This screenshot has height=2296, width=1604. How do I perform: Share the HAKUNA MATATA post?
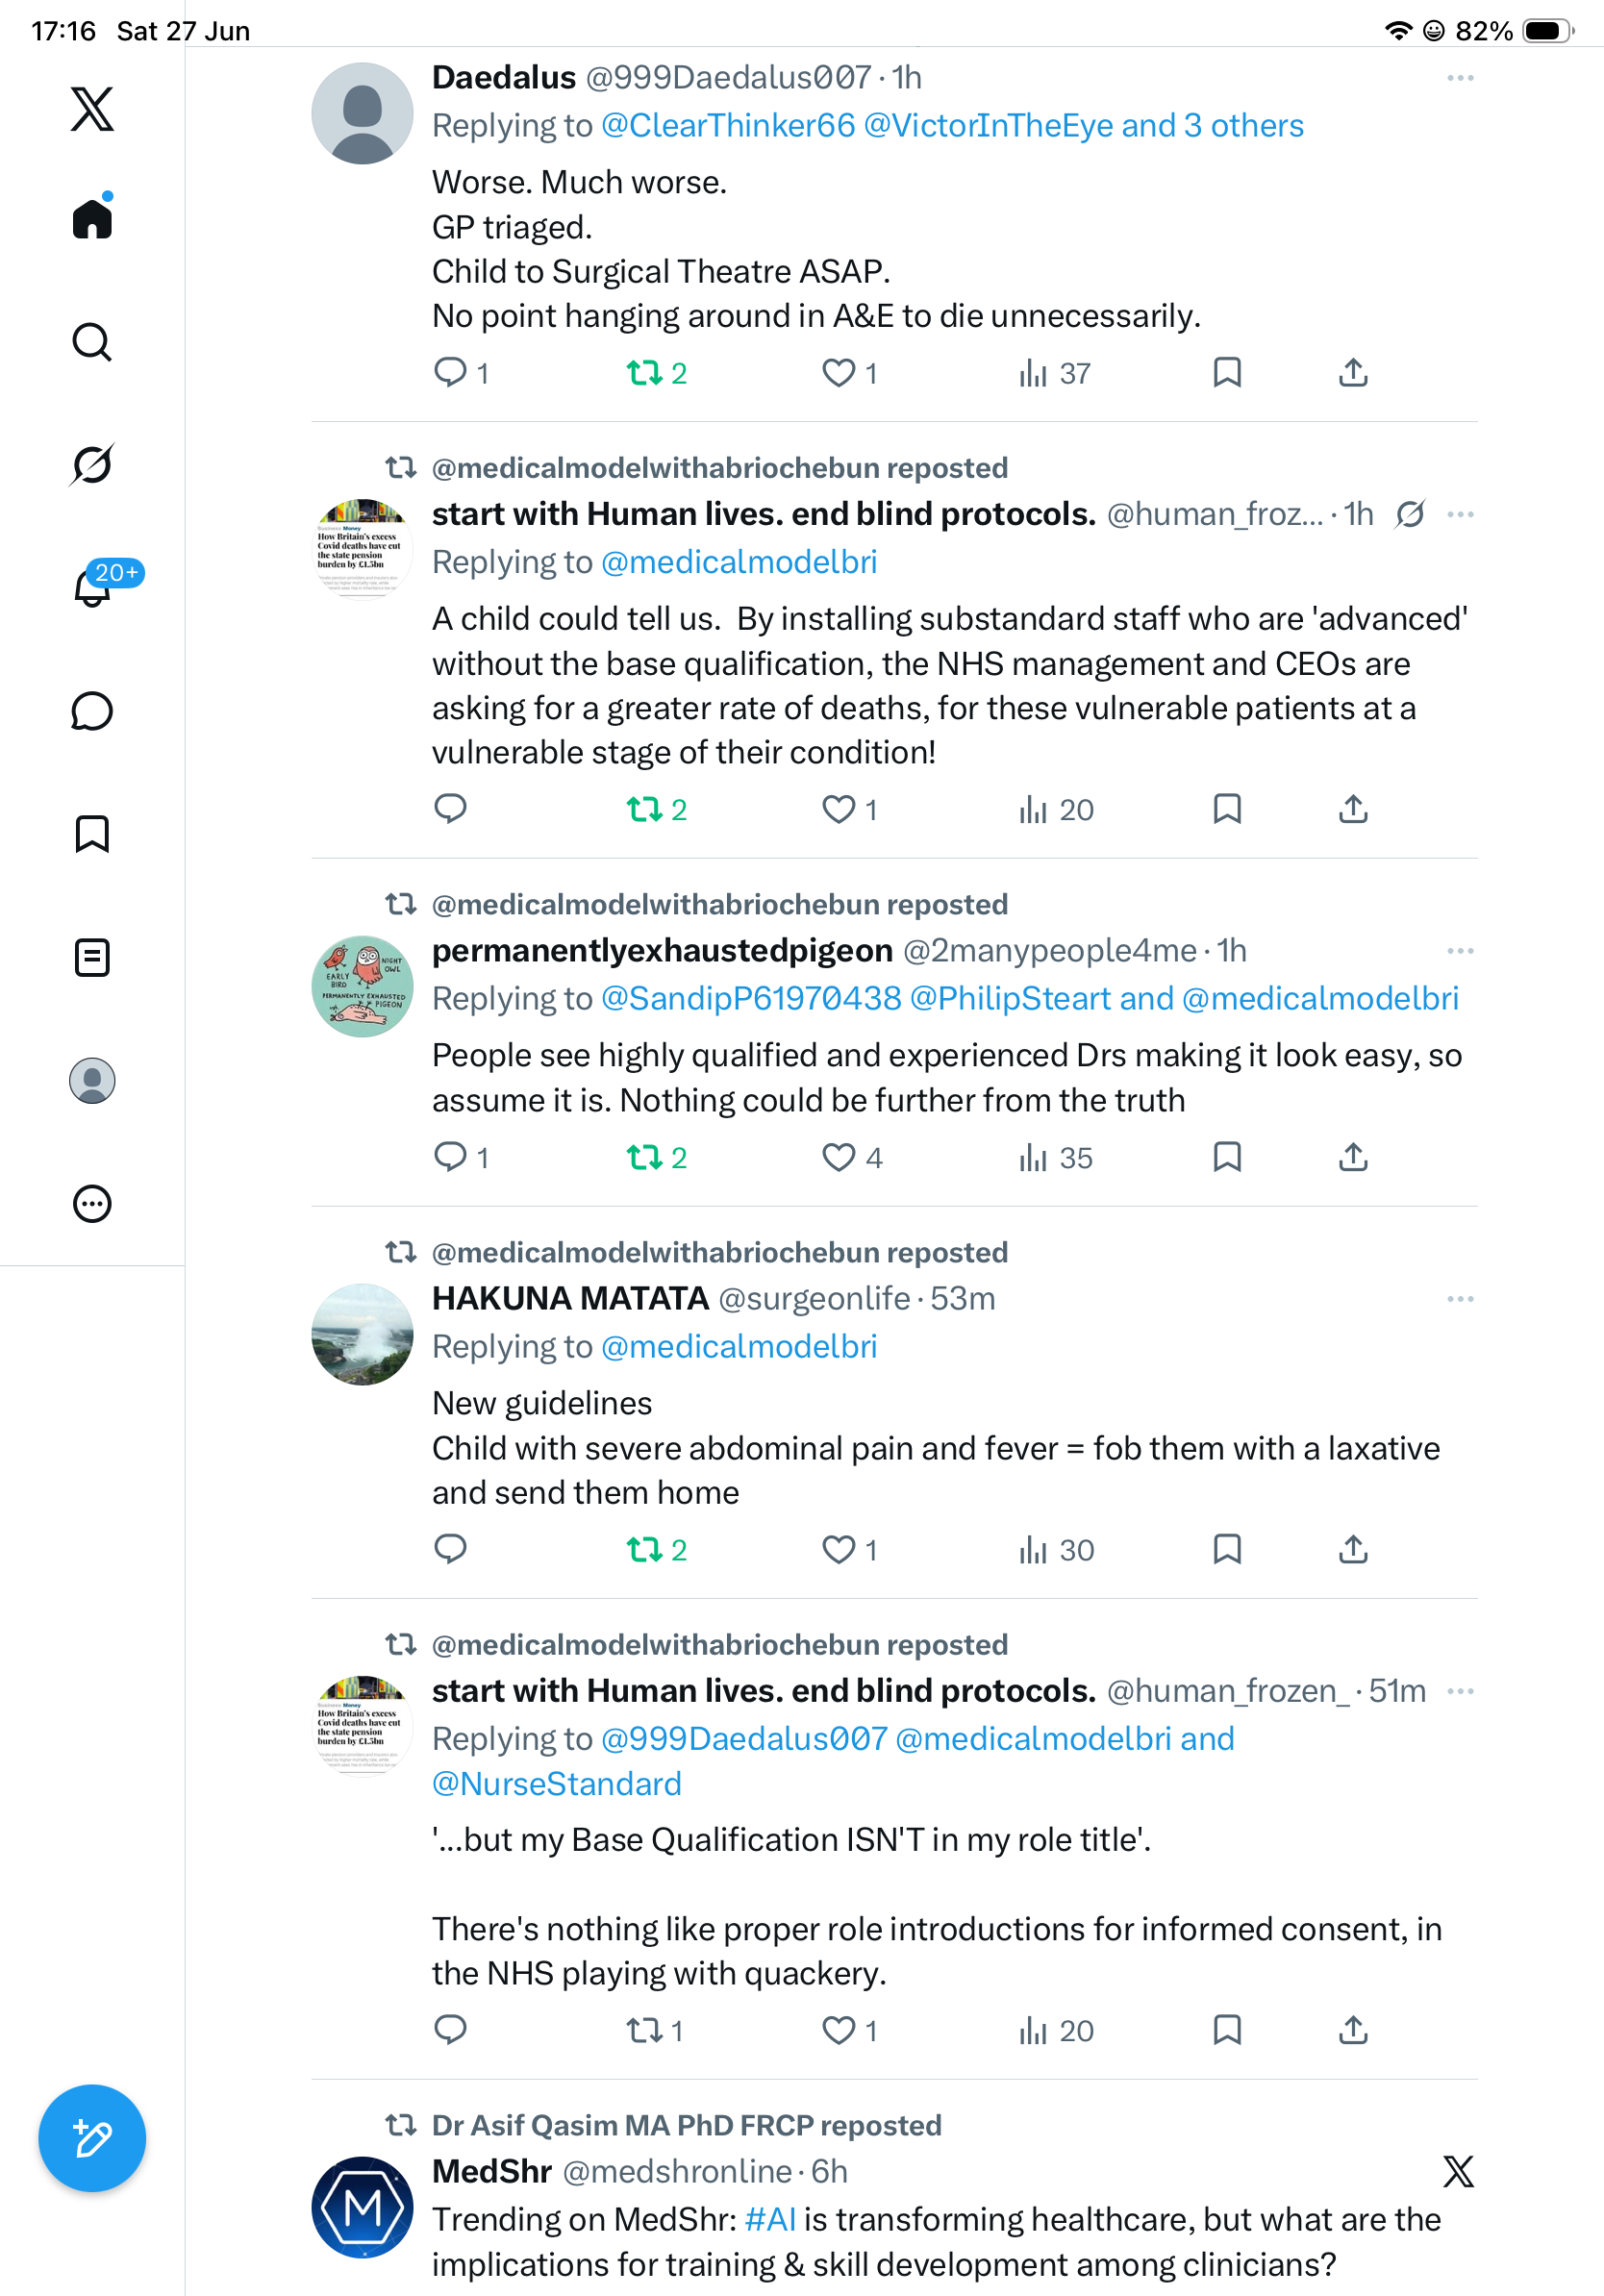pyautogui.click(x=1353, y=1549)
